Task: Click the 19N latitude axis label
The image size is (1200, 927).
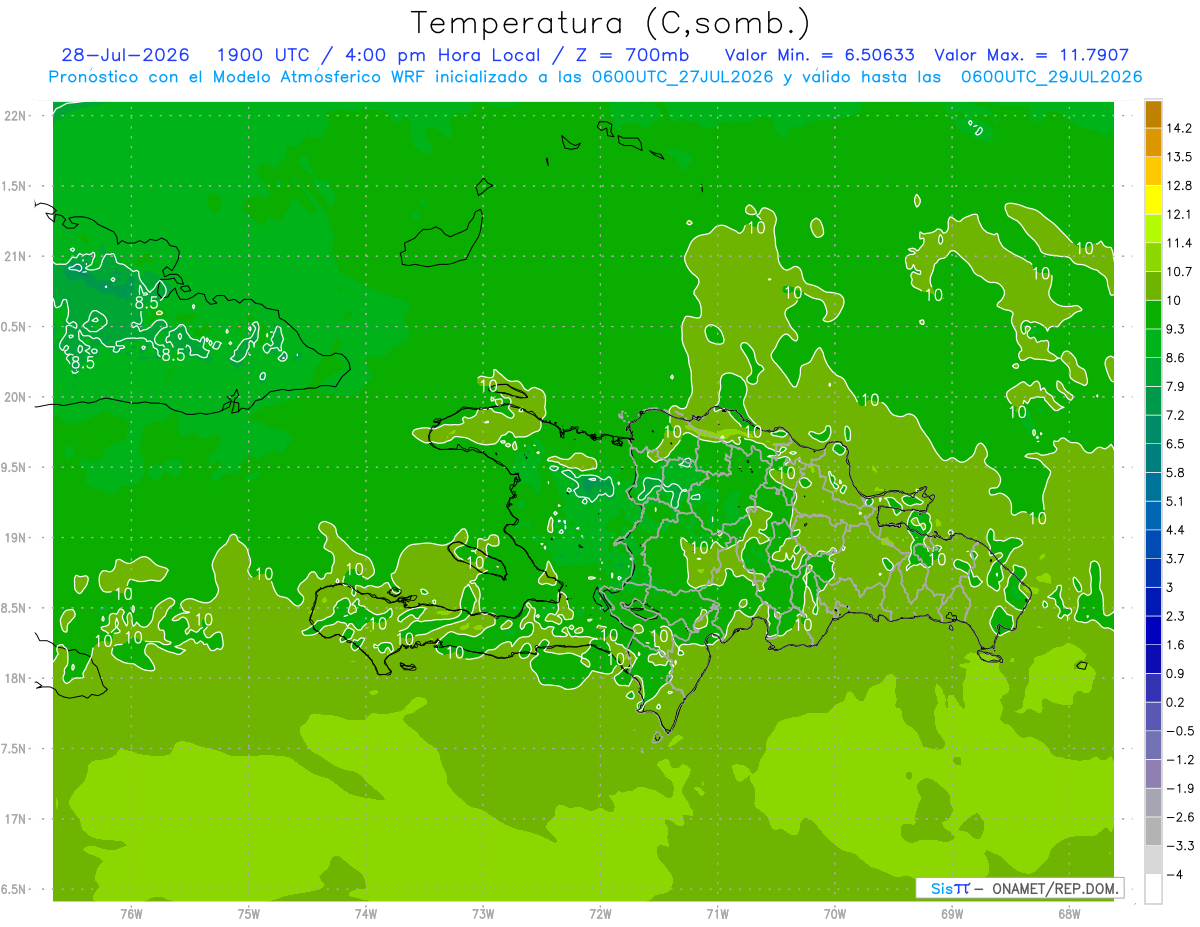Action: 15,538
